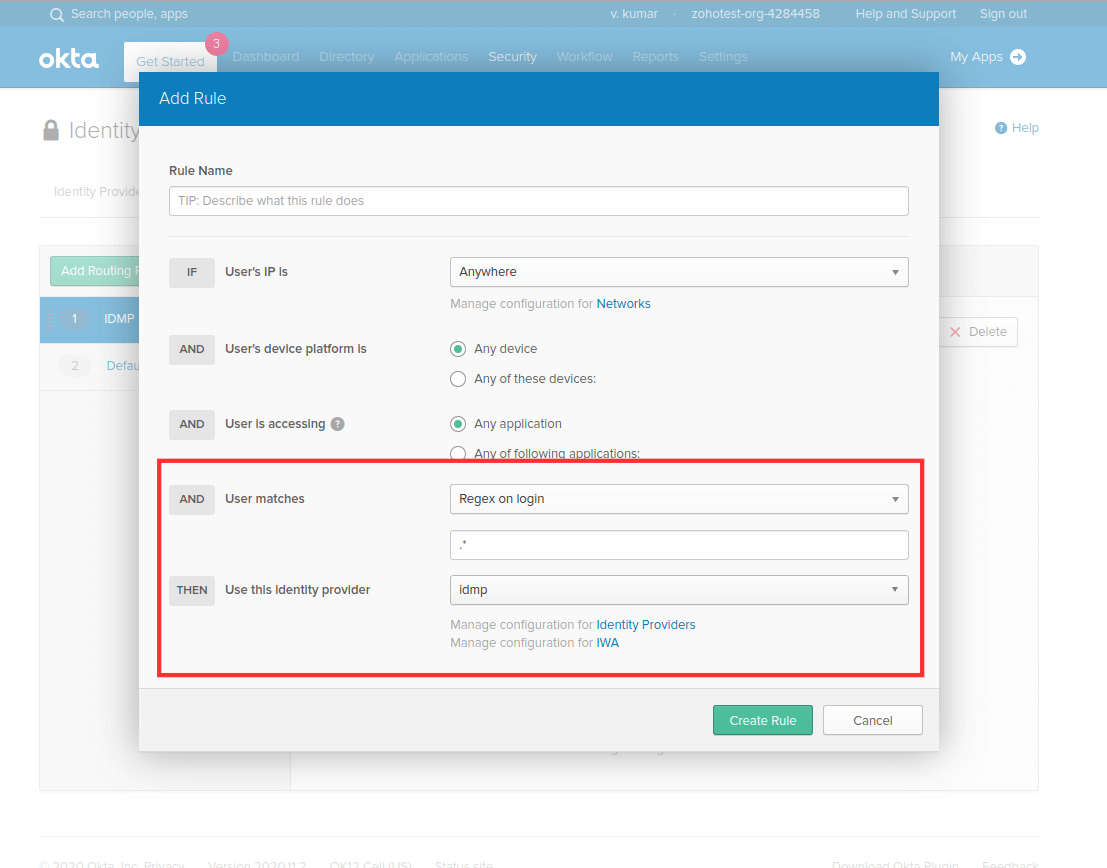
Task: Click the Privacy footer link
Action: coord(164,864)
